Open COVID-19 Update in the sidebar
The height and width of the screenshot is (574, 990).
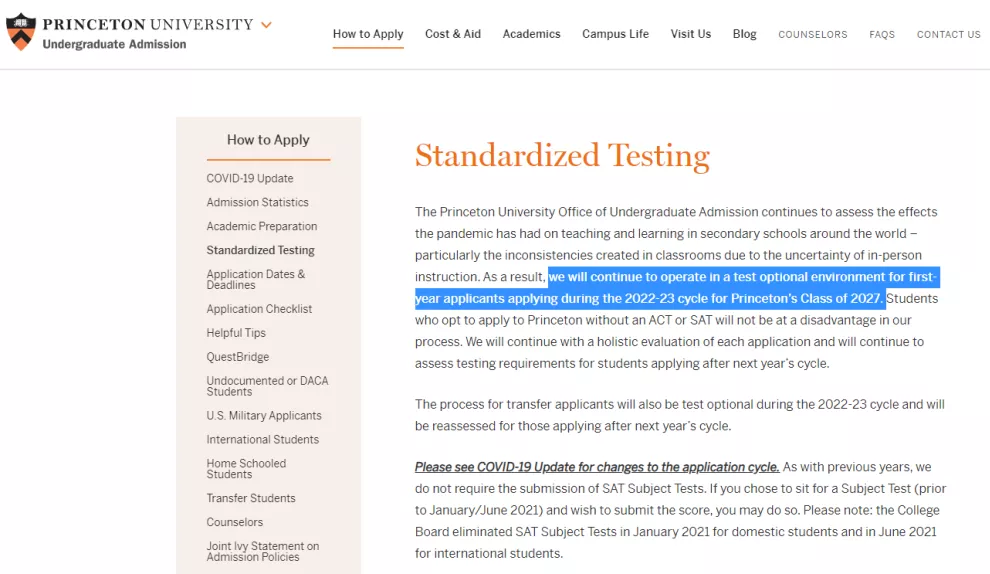[250, 179]
